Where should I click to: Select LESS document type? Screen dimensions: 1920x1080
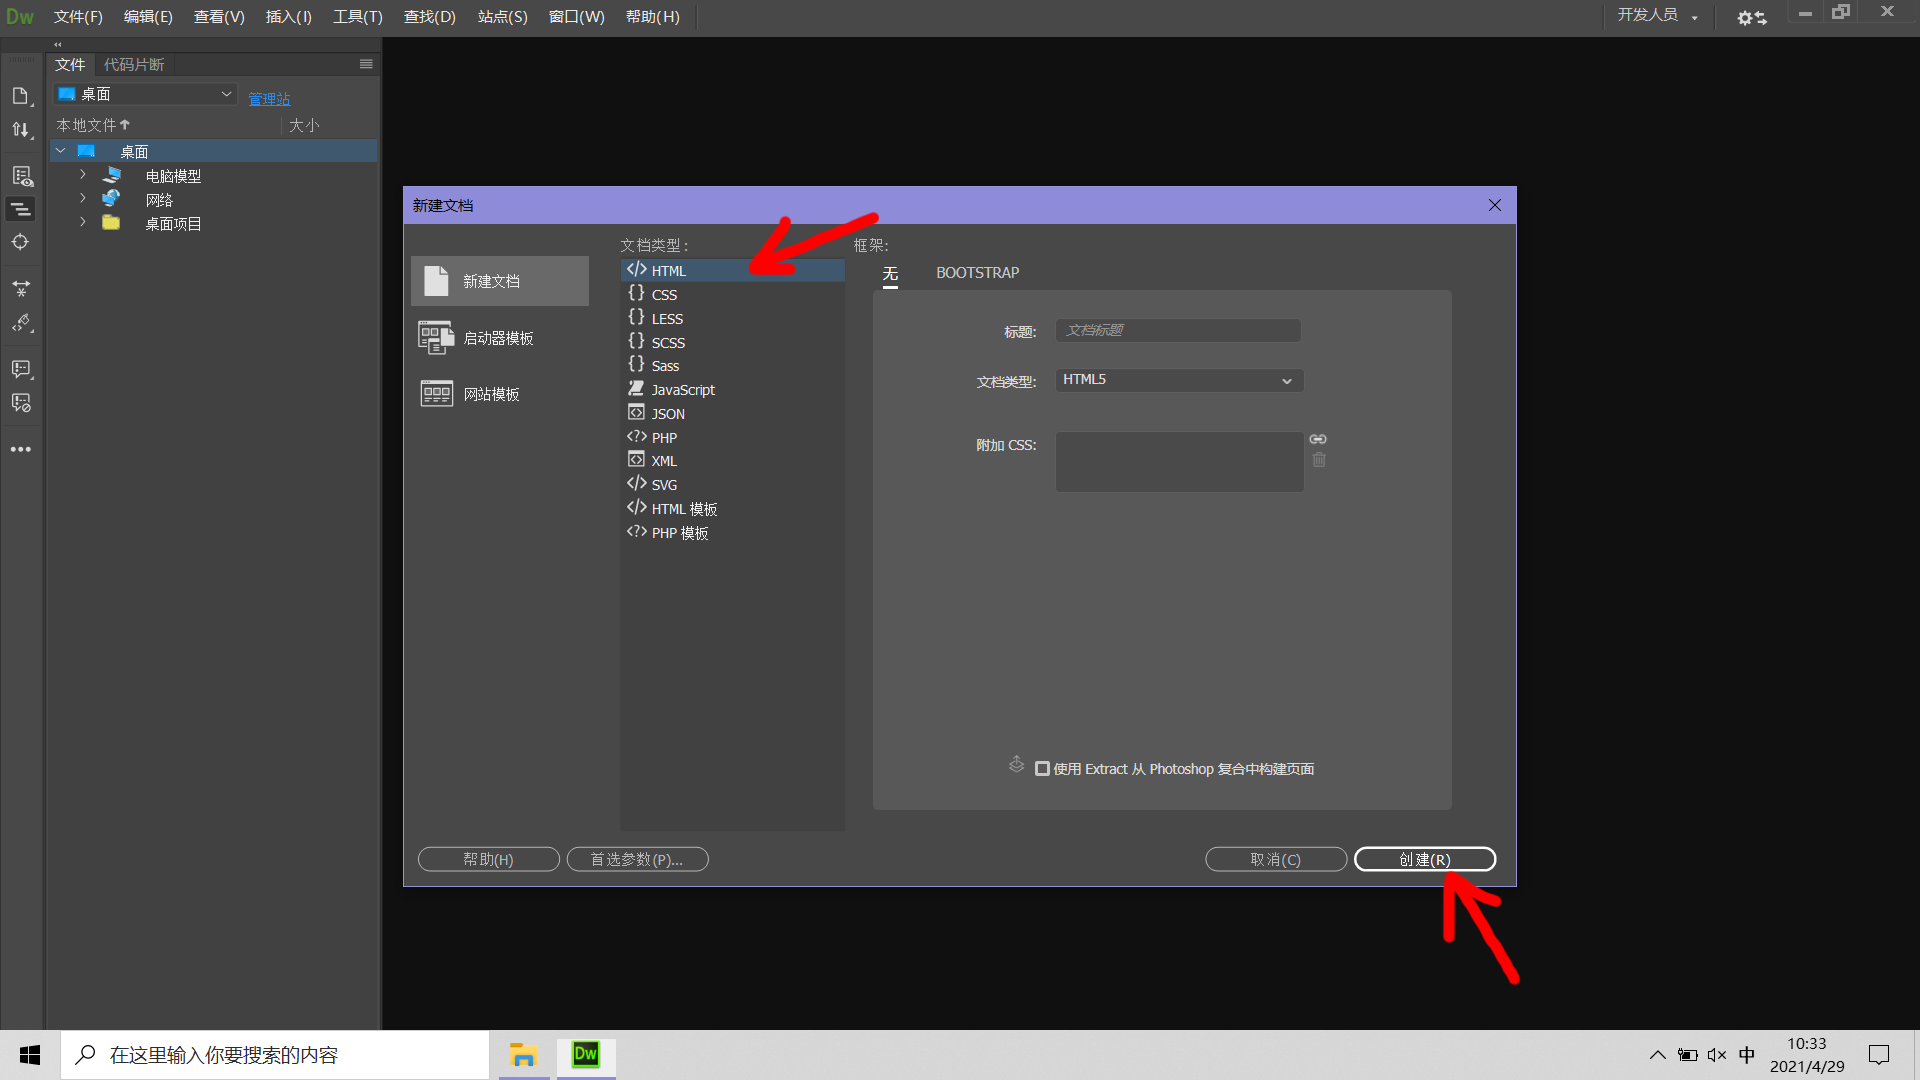pyautogui.click(x=732, y=319)
